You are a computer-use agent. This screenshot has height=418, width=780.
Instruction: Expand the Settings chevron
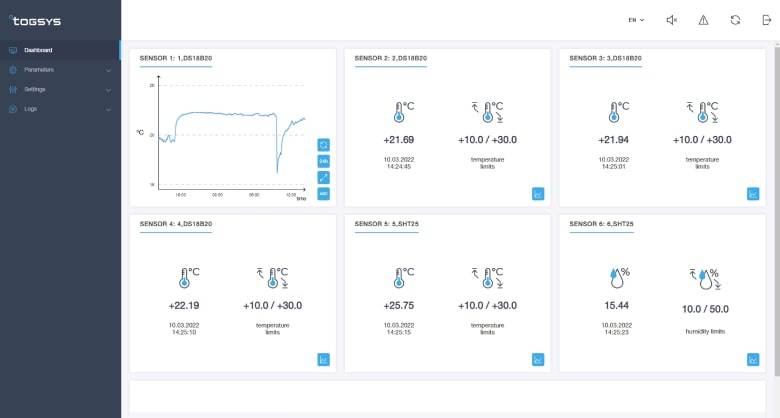coord(108,90)
